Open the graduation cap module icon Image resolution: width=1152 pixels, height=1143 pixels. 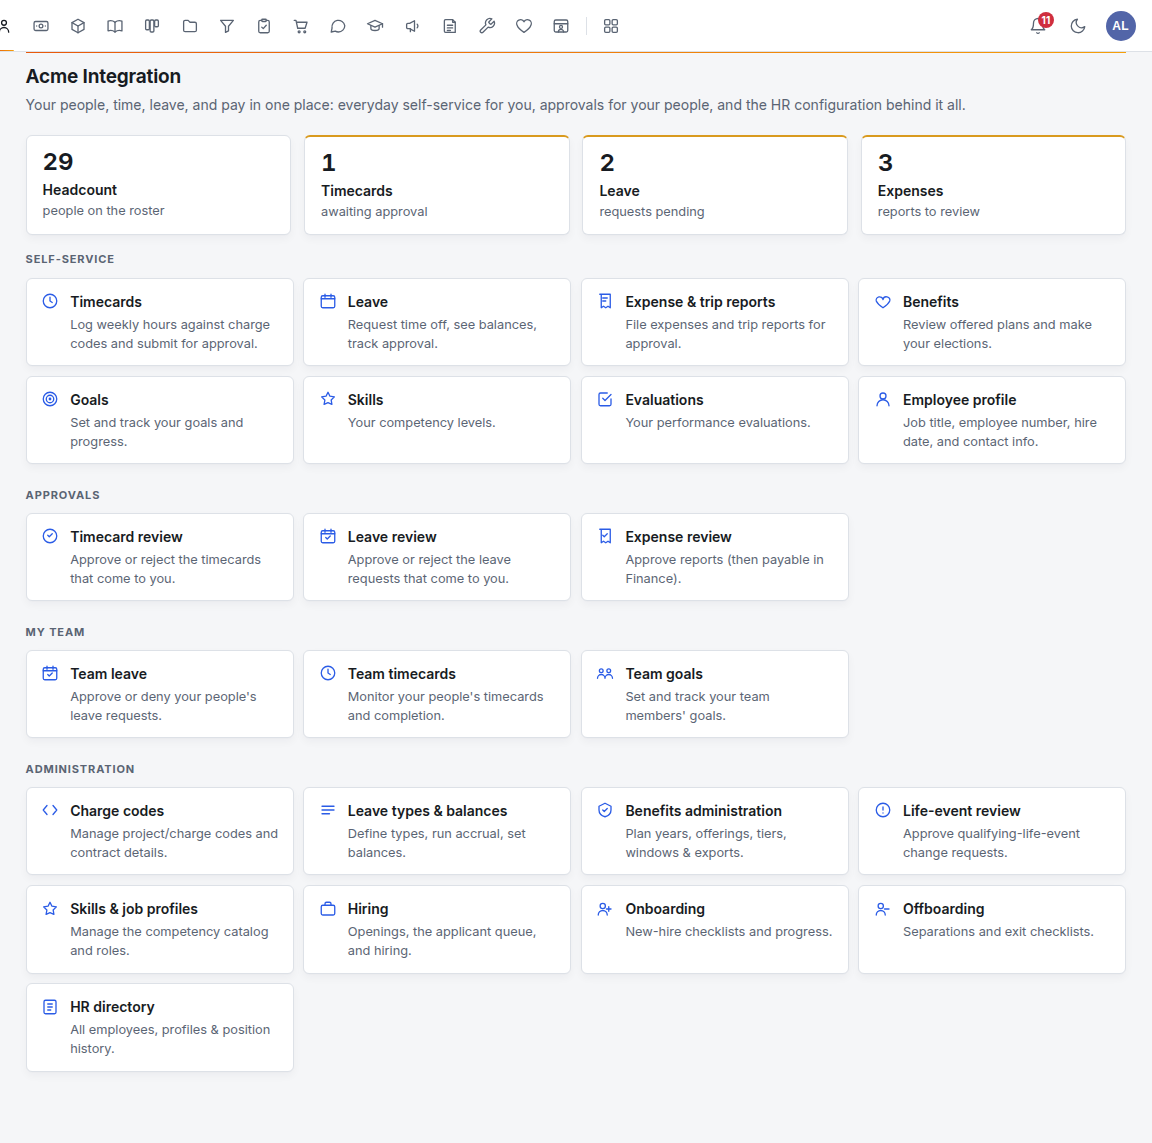pyautogui.click(x=375, y=26)
